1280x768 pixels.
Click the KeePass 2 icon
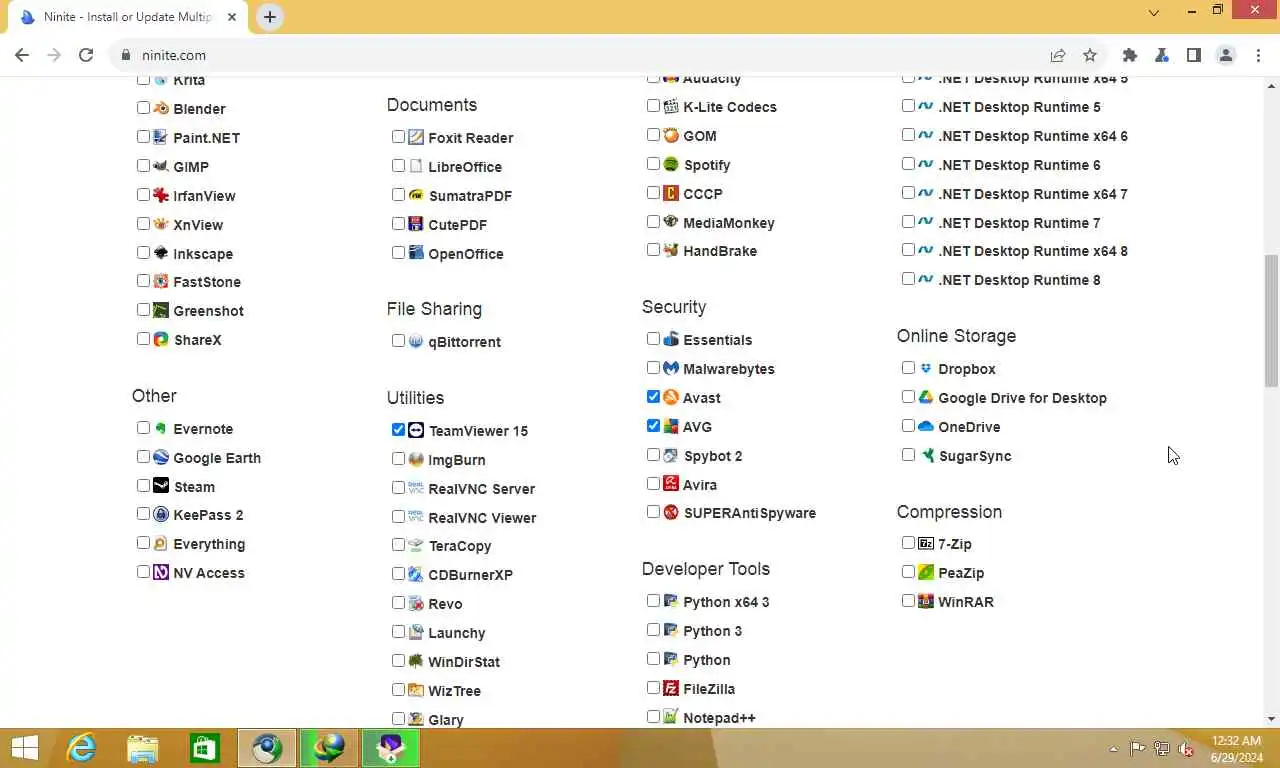pyautogui.click(x=160, y=514)
